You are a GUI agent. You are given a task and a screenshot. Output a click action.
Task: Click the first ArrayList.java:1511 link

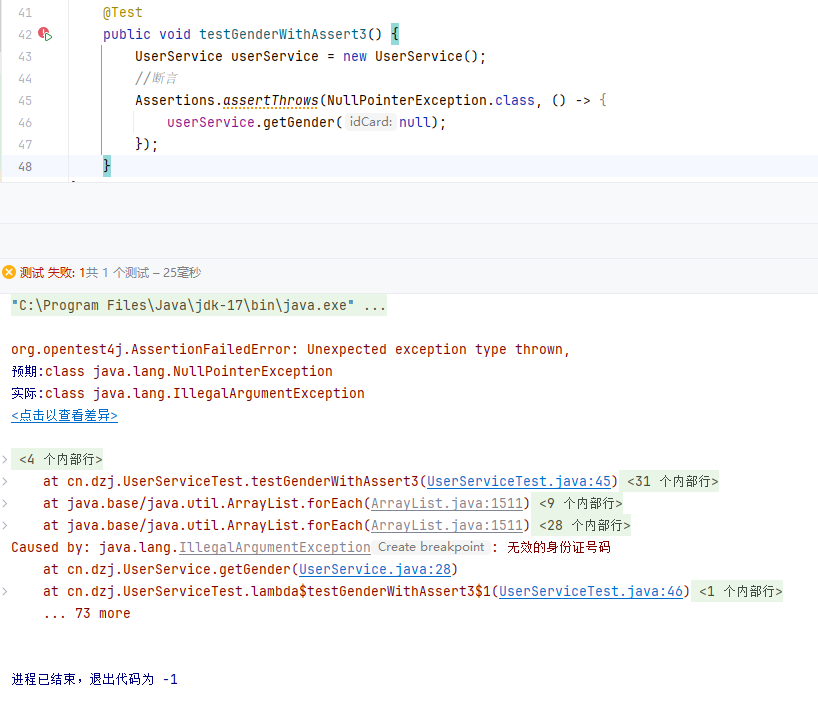pos(447,503)
